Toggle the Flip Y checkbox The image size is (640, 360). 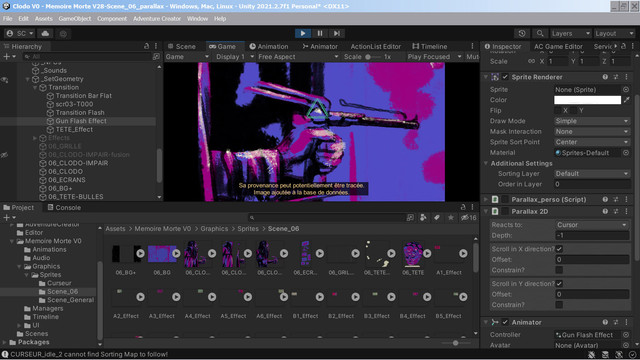pos(573,111)
